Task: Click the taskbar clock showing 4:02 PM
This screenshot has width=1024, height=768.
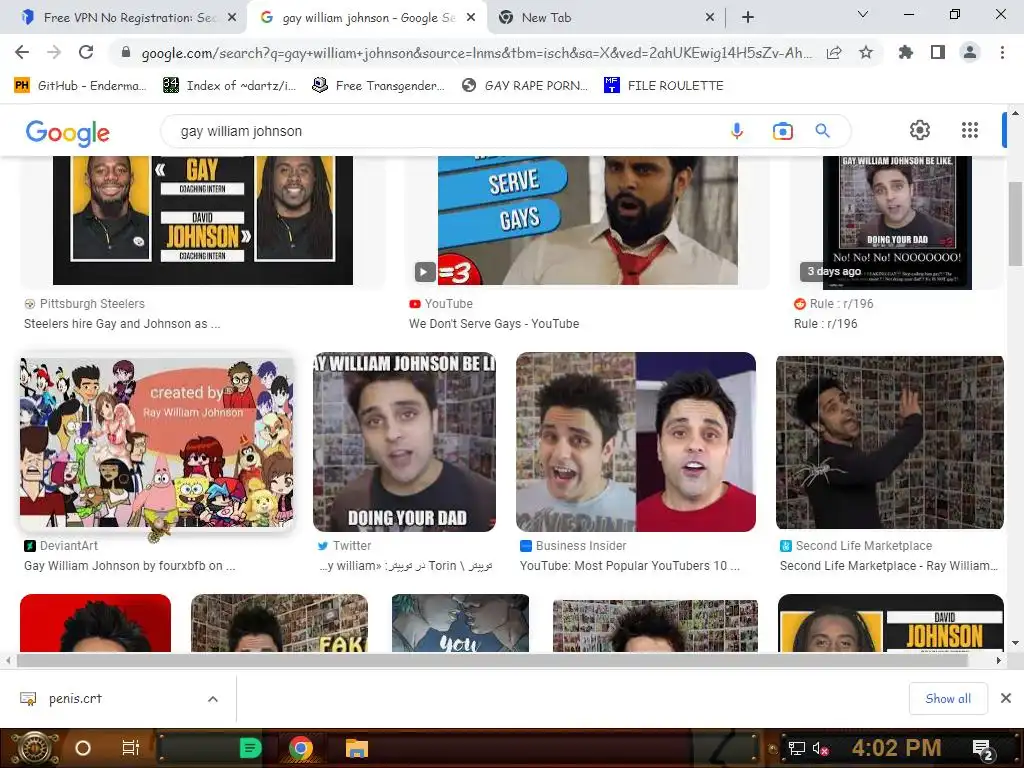Action: [896, 748]
